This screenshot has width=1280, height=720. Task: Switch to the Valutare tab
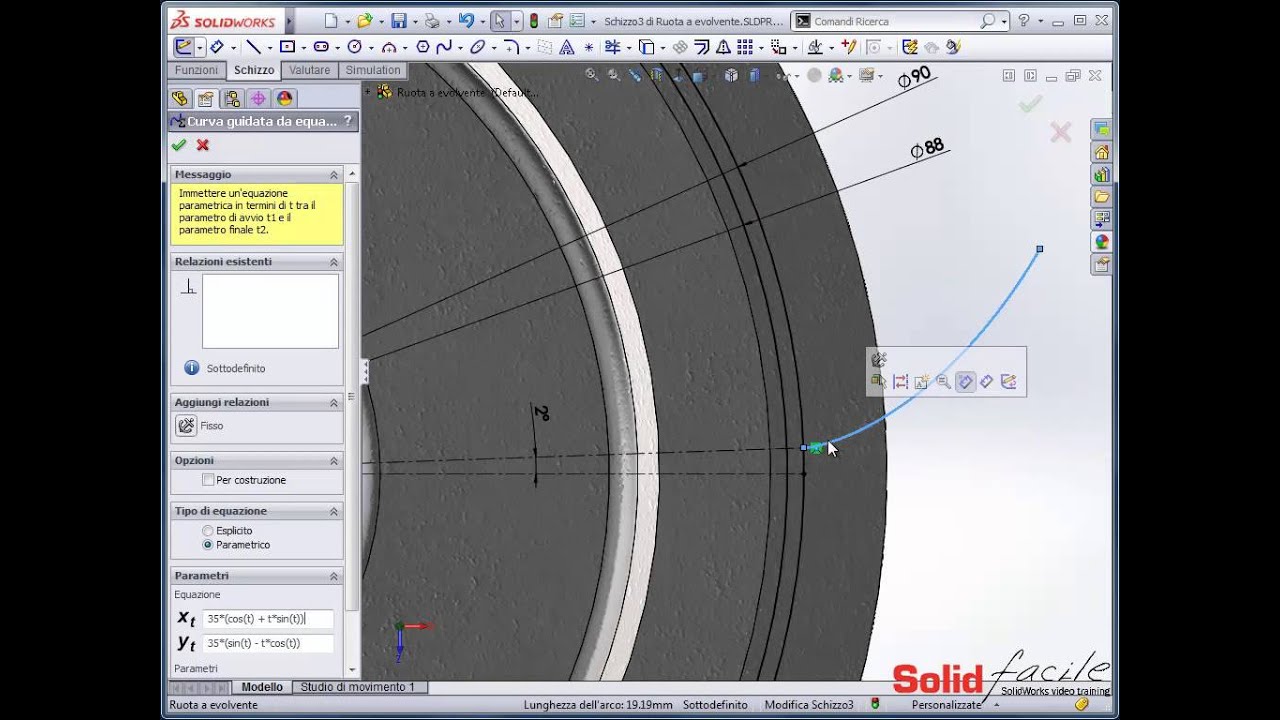point(310,70)
